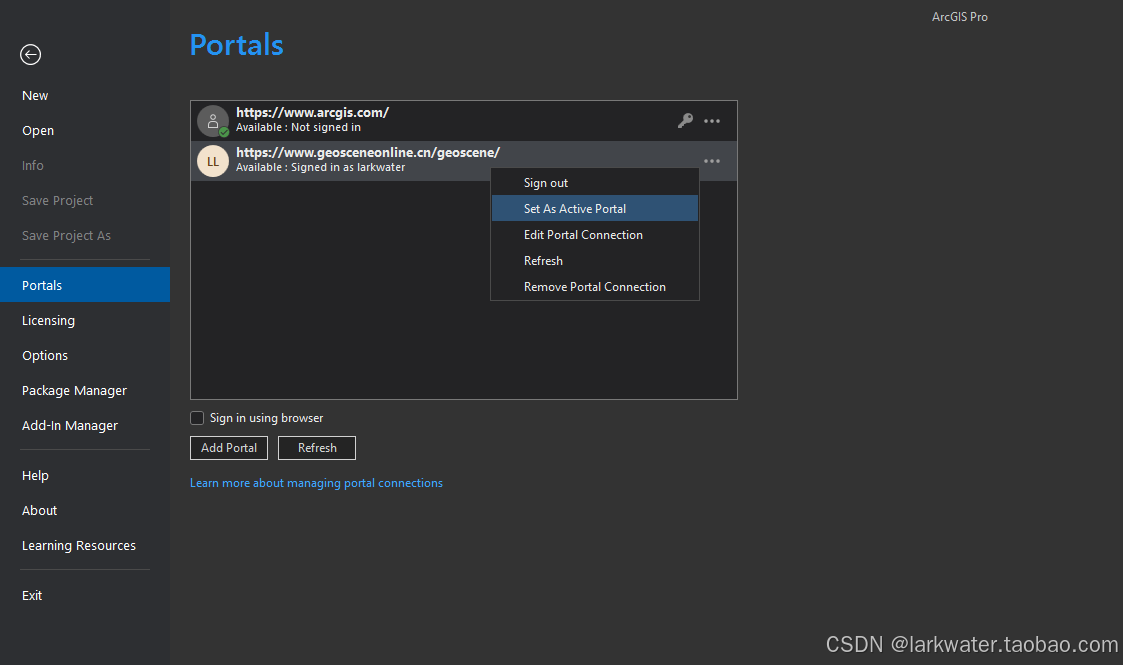Choose Remove Portal Connection
The width and height of the screenshot is (1123, 665).
[x=594, y=286]
